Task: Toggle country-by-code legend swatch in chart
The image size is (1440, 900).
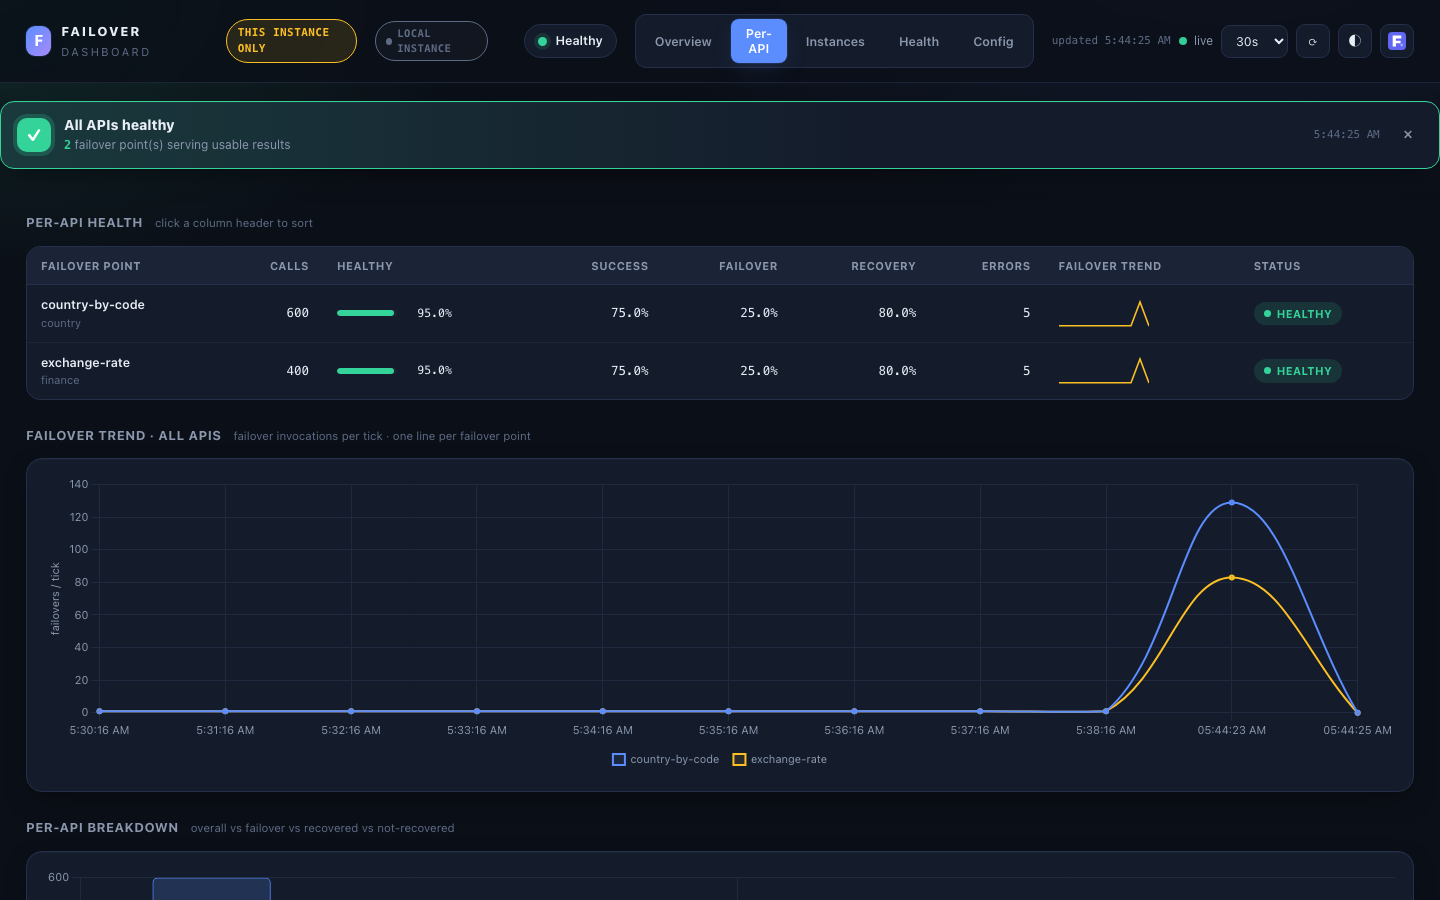Action: [x=619, y=760]
